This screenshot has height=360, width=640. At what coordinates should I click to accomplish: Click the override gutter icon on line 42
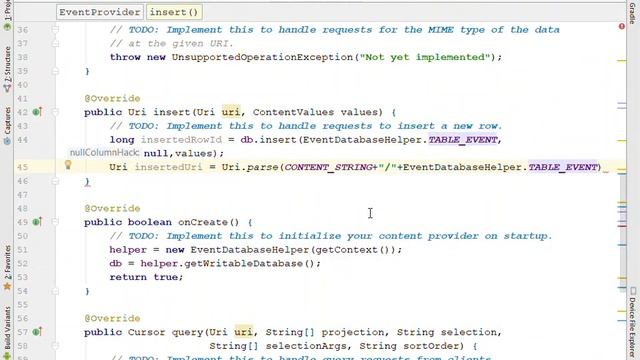pos(37,112)
